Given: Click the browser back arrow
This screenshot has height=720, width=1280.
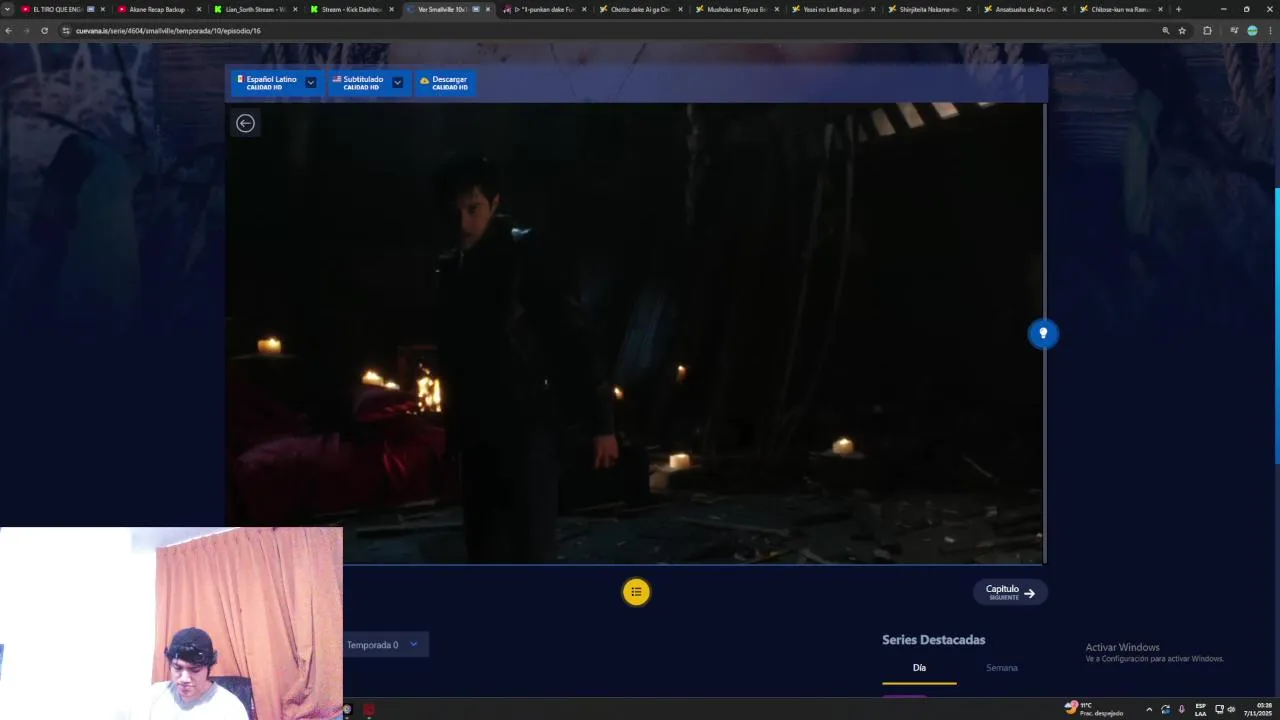Looking at the screenshot, I should (x=9, y=31).
